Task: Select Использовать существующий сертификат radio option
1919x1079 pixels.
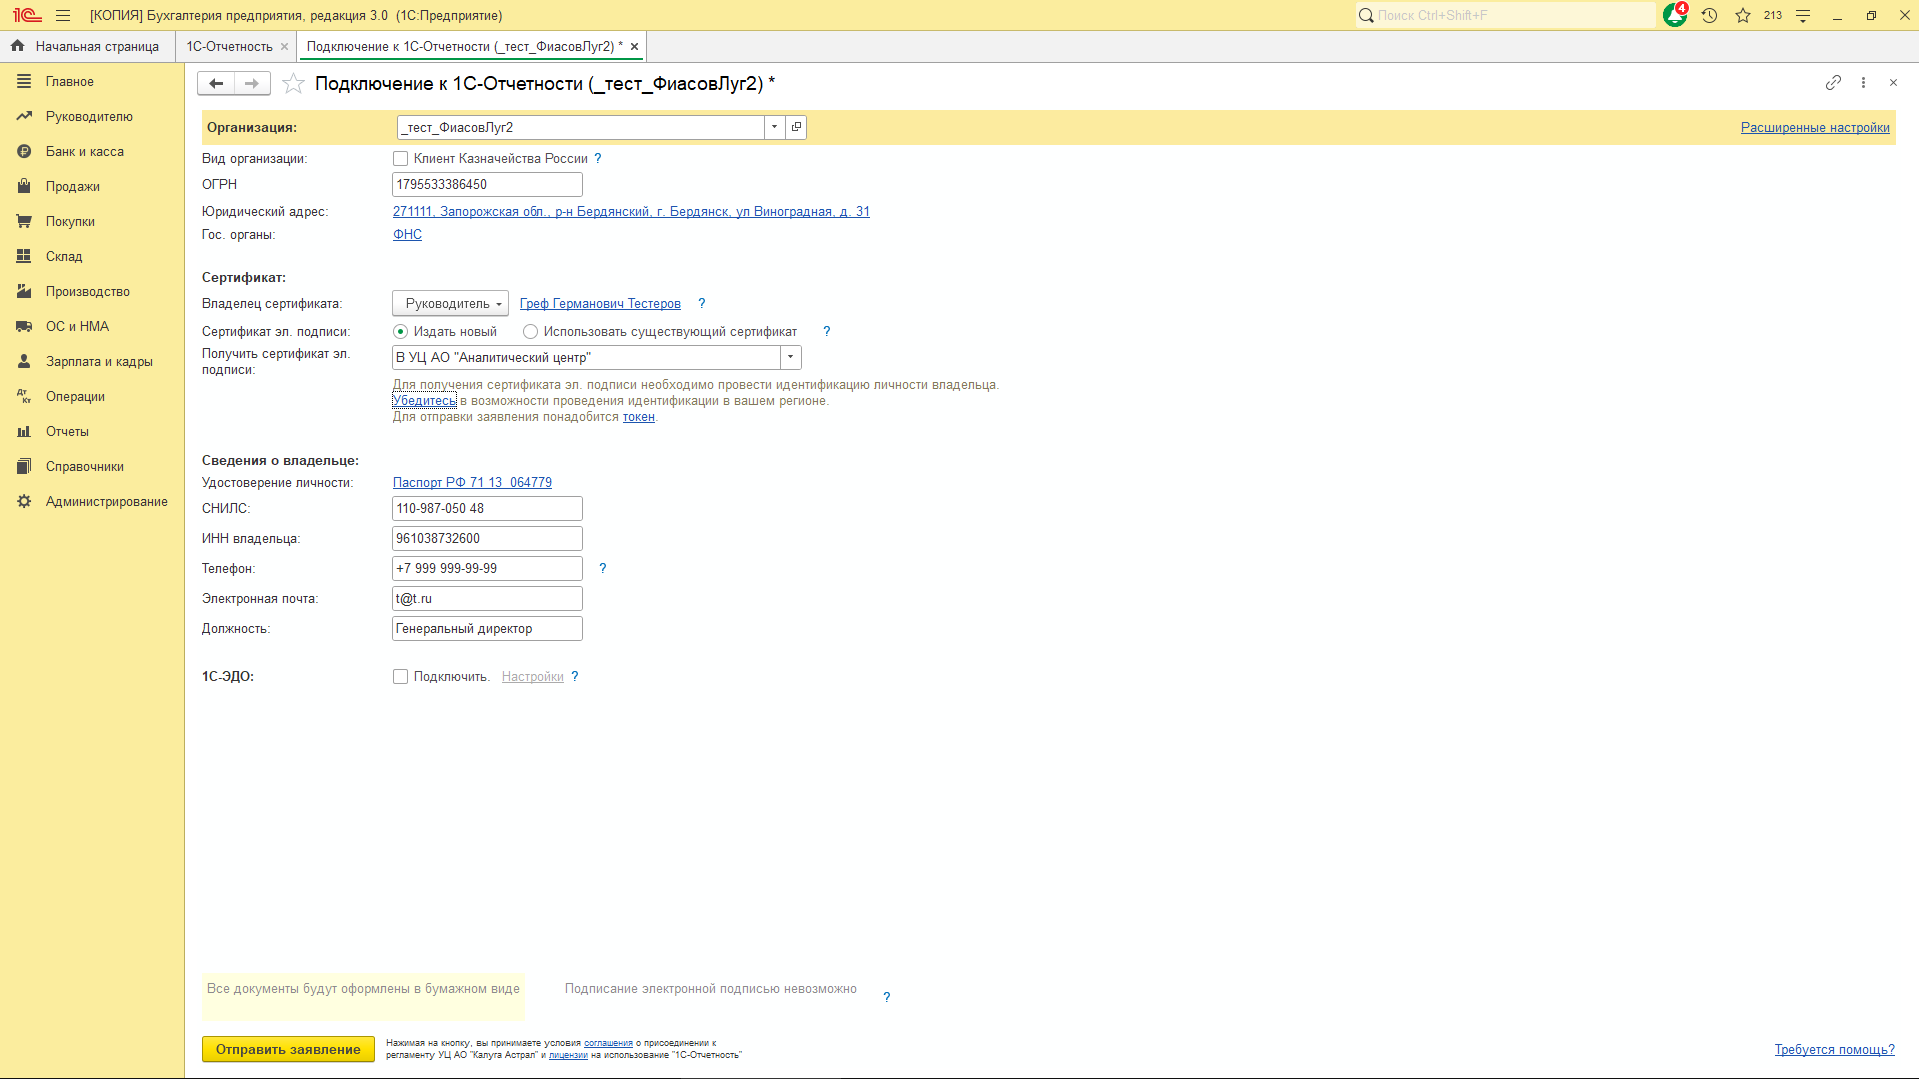Action: (x=530, y=331)
